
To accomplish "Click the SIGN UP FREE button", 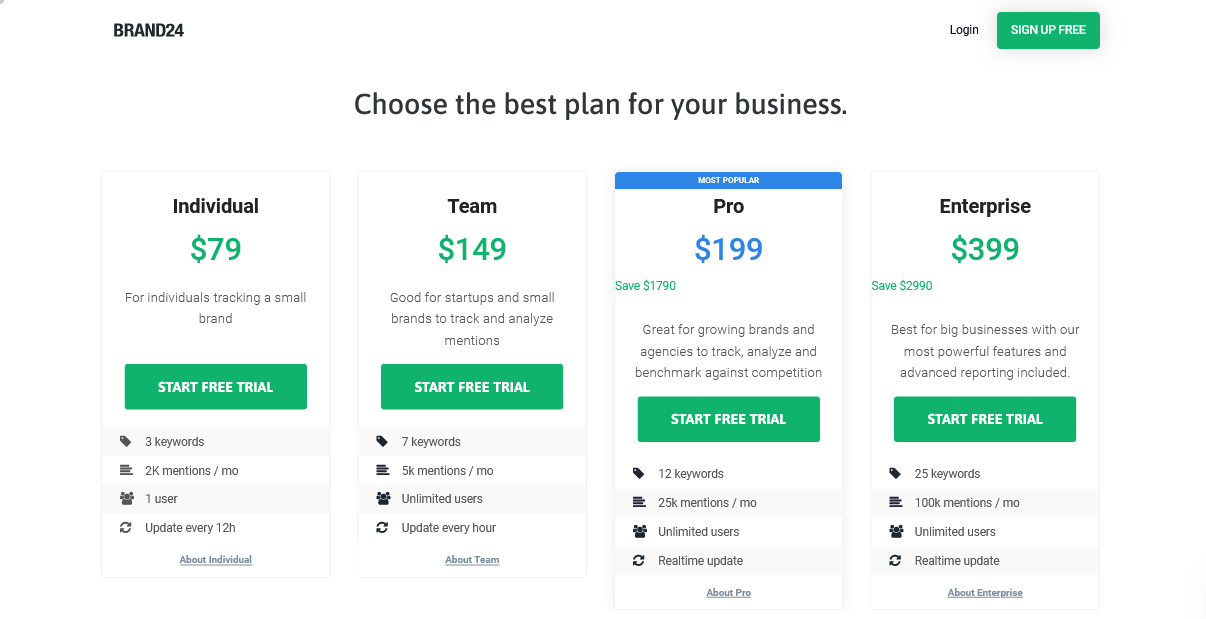I will tap(1048, 30).
